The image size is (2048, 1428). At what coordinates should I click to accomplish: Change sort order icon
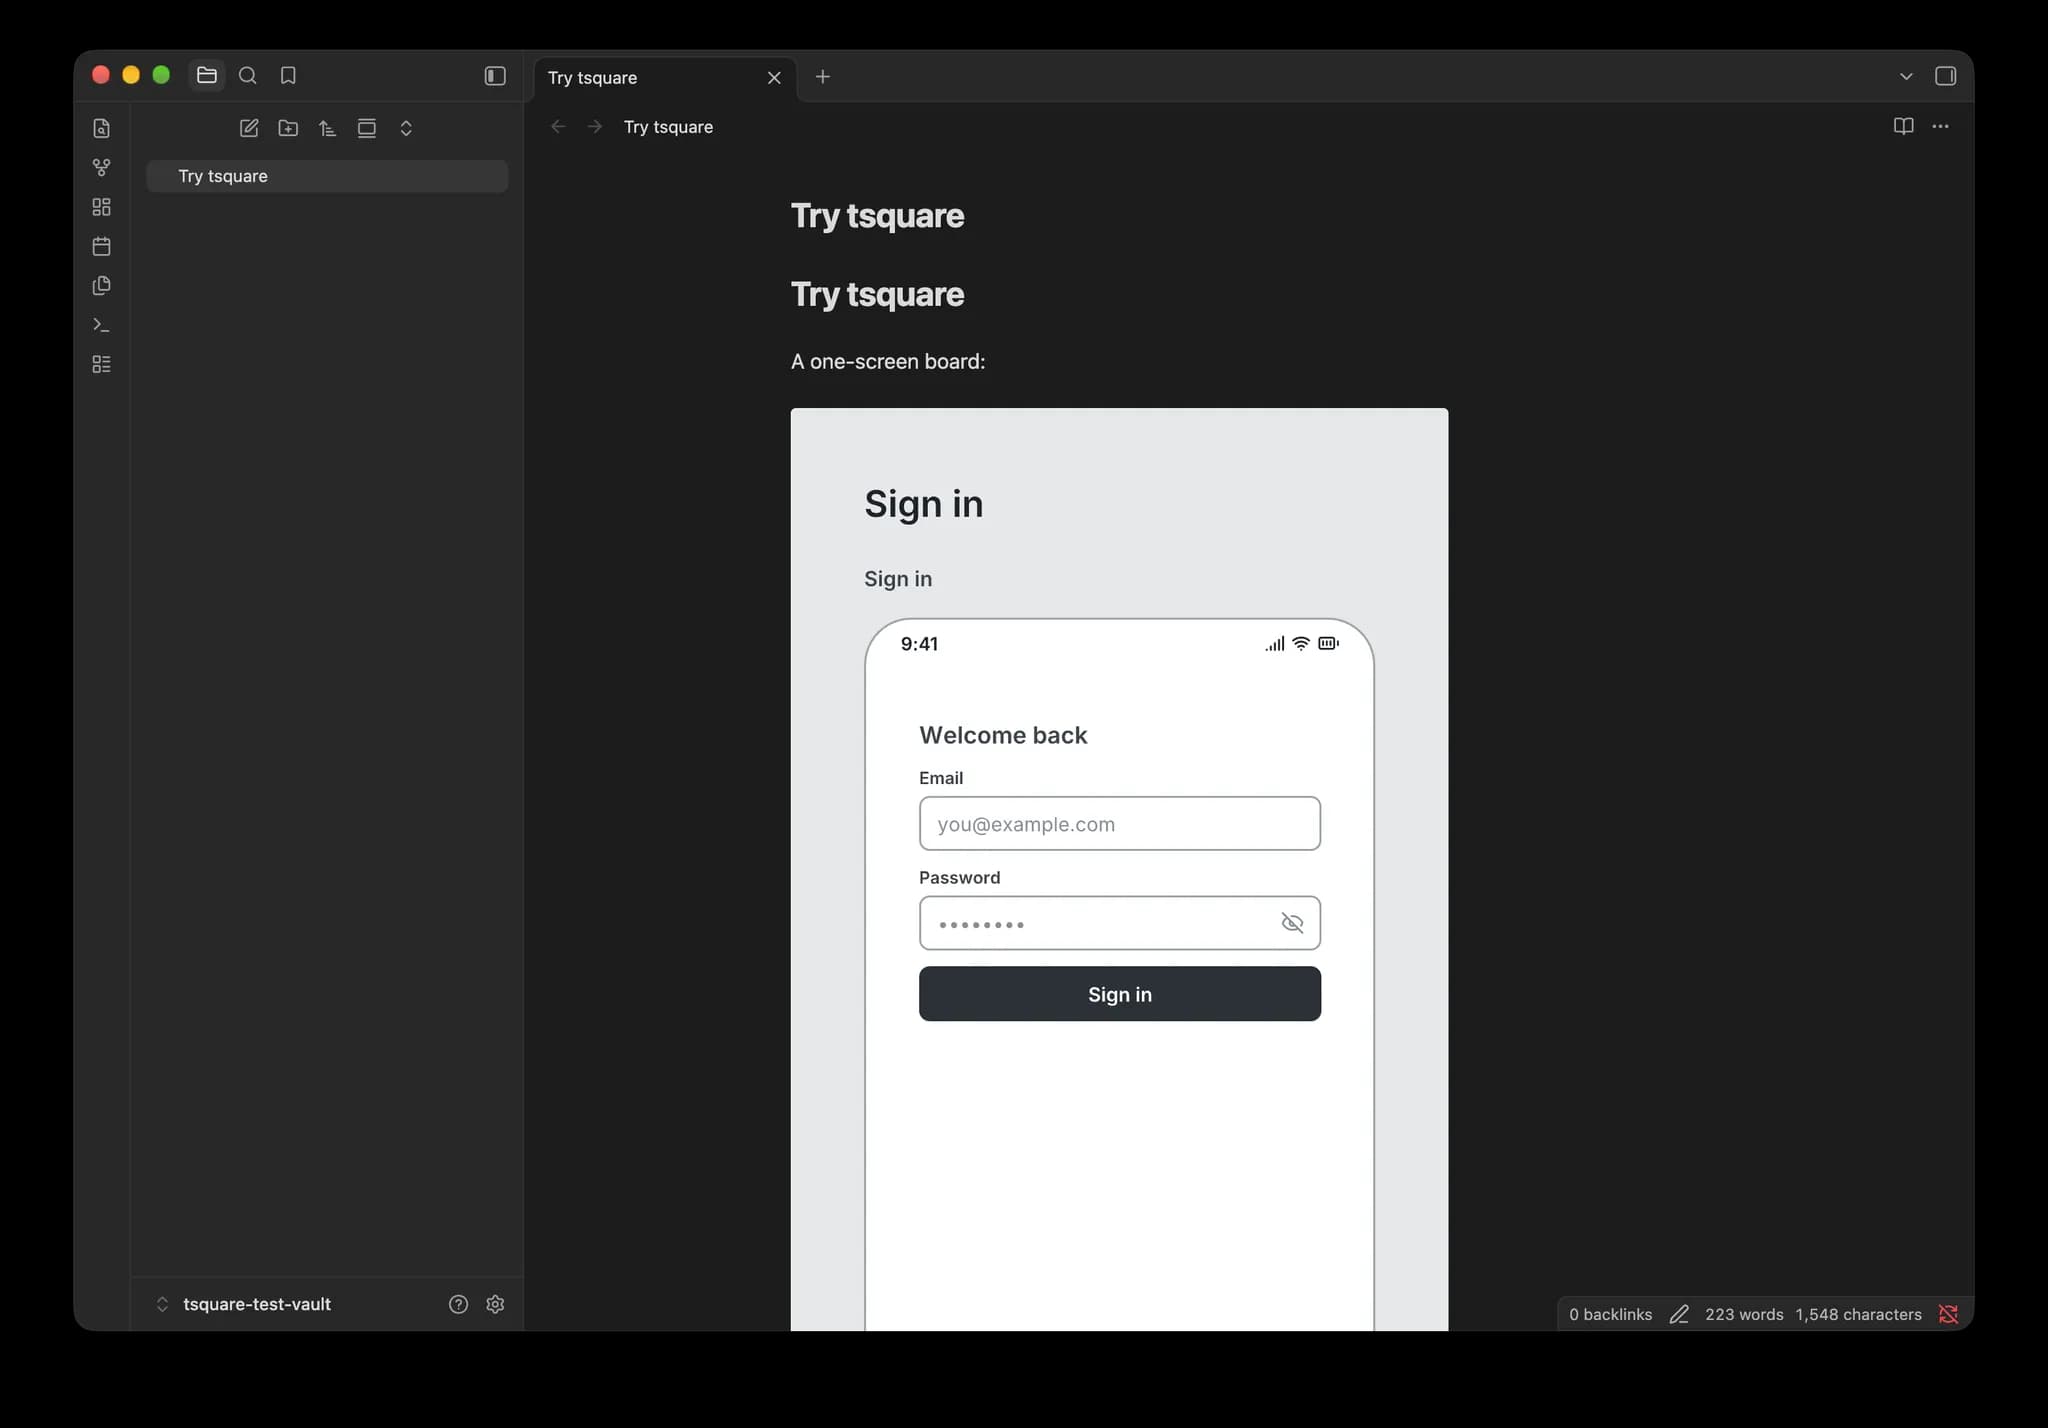(x=327, y=128)
